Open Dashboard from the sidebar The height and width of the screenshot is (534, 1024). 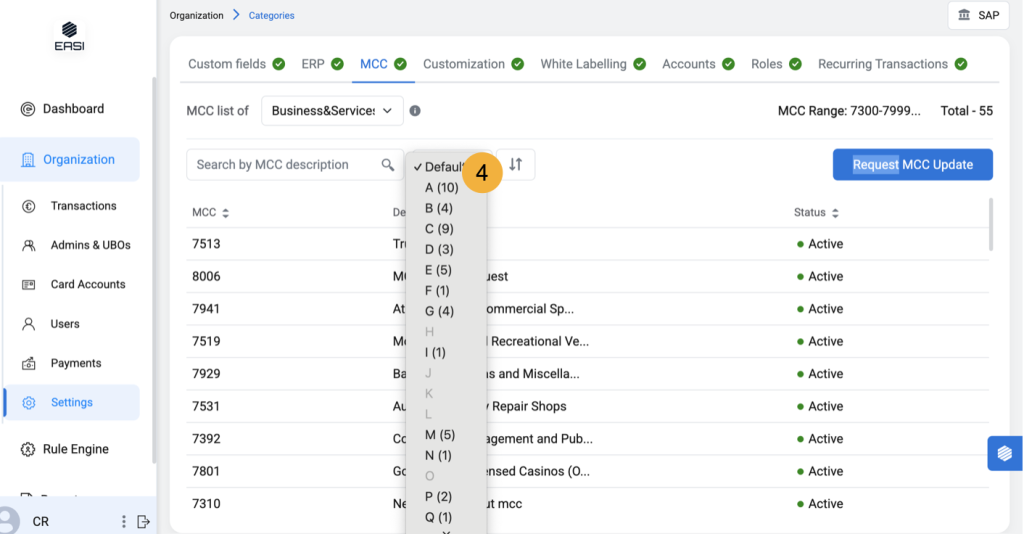73,109
